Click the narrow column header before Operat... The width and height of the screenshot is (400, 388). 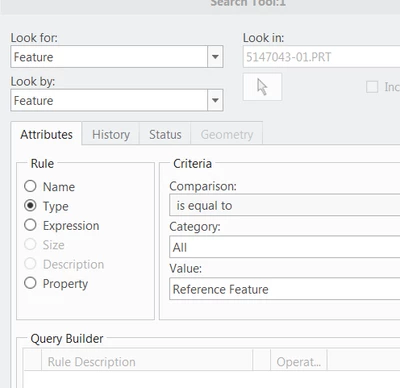click(262, 360)
